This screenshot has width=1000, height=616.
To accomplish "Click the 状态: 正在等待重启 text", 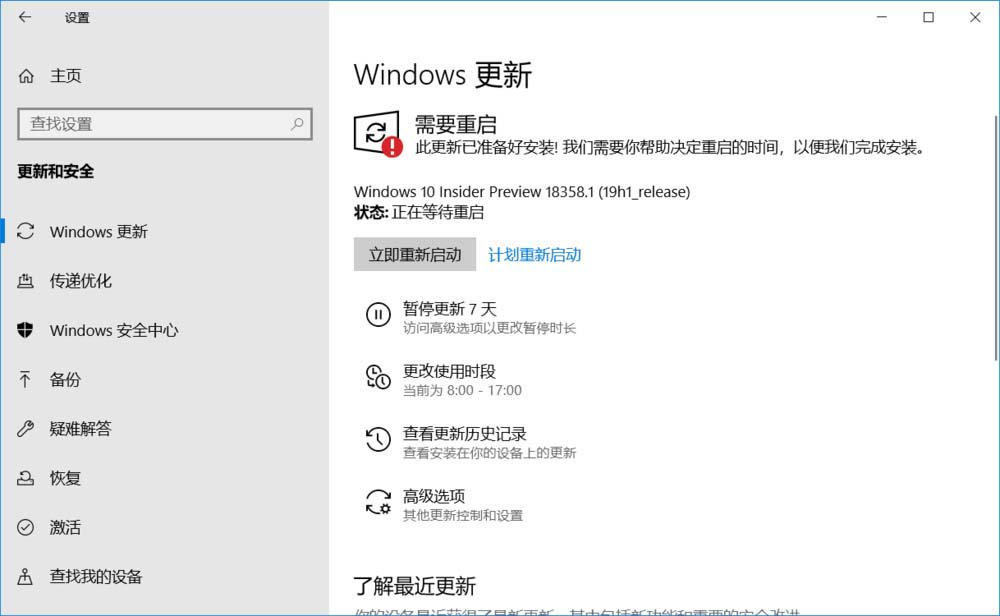I will coord(419,212).
